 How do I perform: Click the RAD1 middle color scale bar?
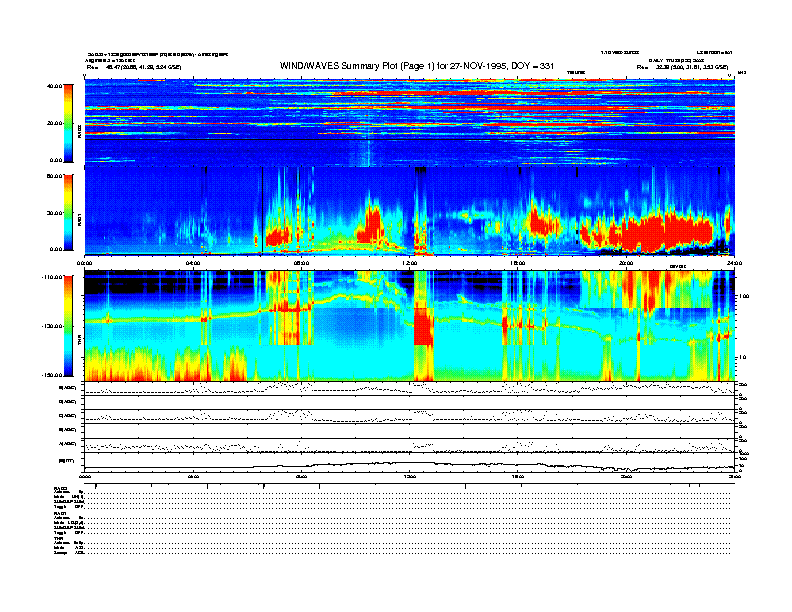coord(68,213)
